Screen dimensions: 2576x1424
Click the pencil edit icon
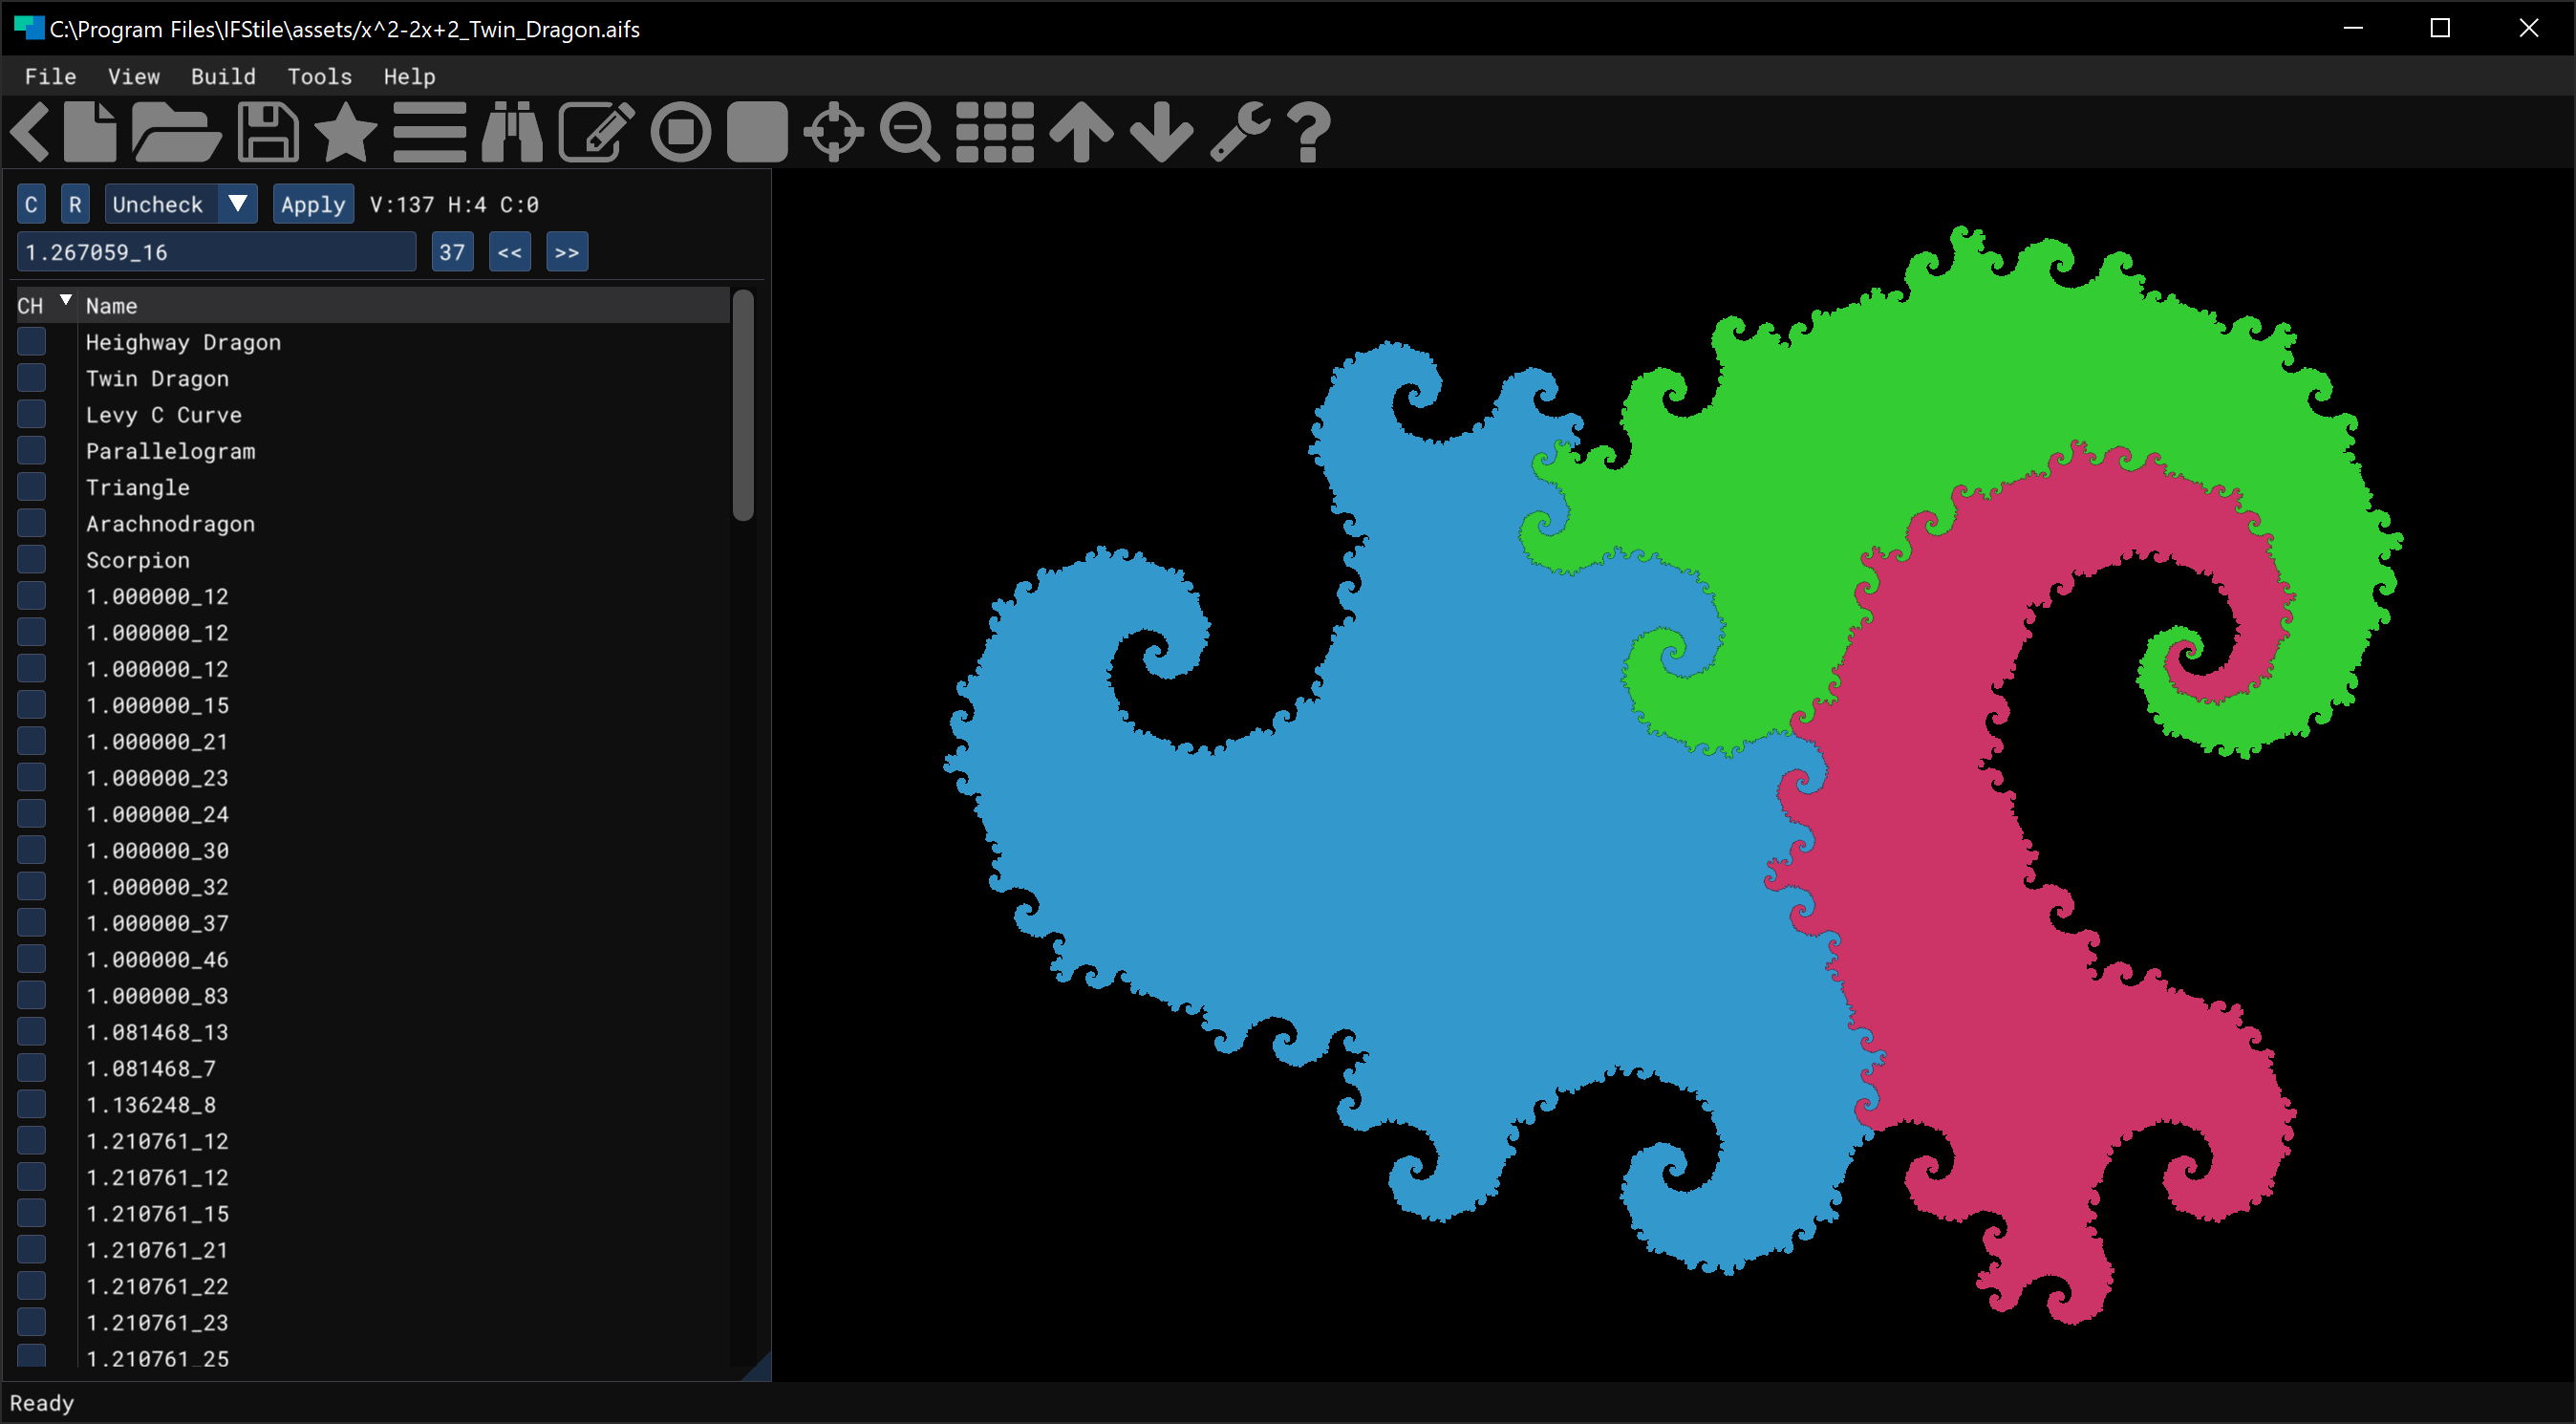tap(596, 132)
